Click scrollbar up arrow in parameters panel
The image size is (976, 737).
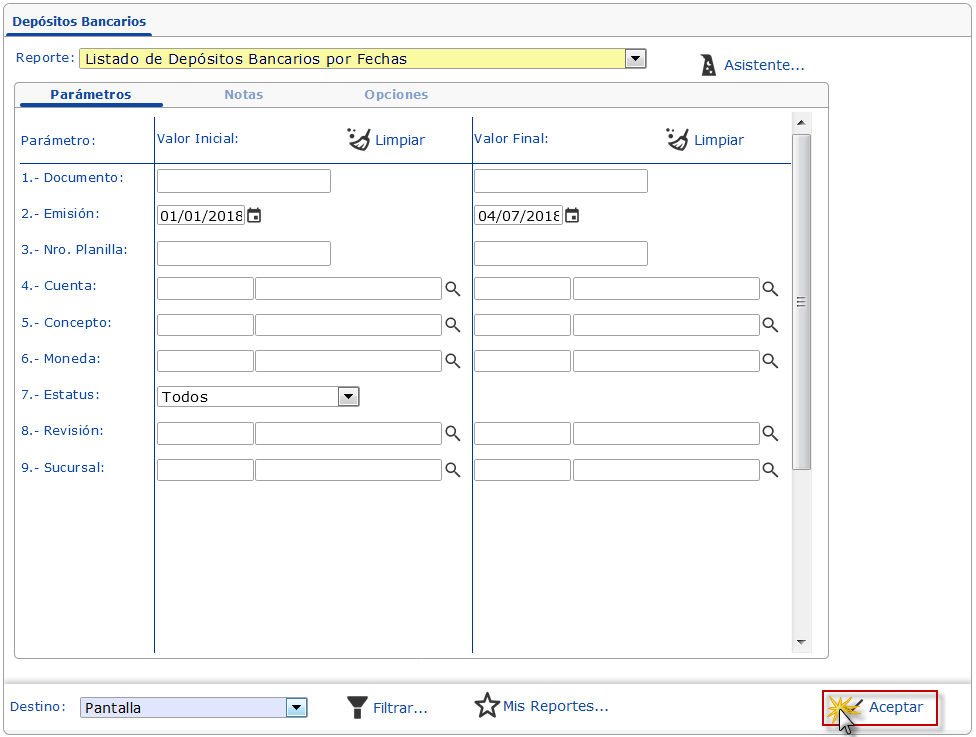(x=801, y=123)
